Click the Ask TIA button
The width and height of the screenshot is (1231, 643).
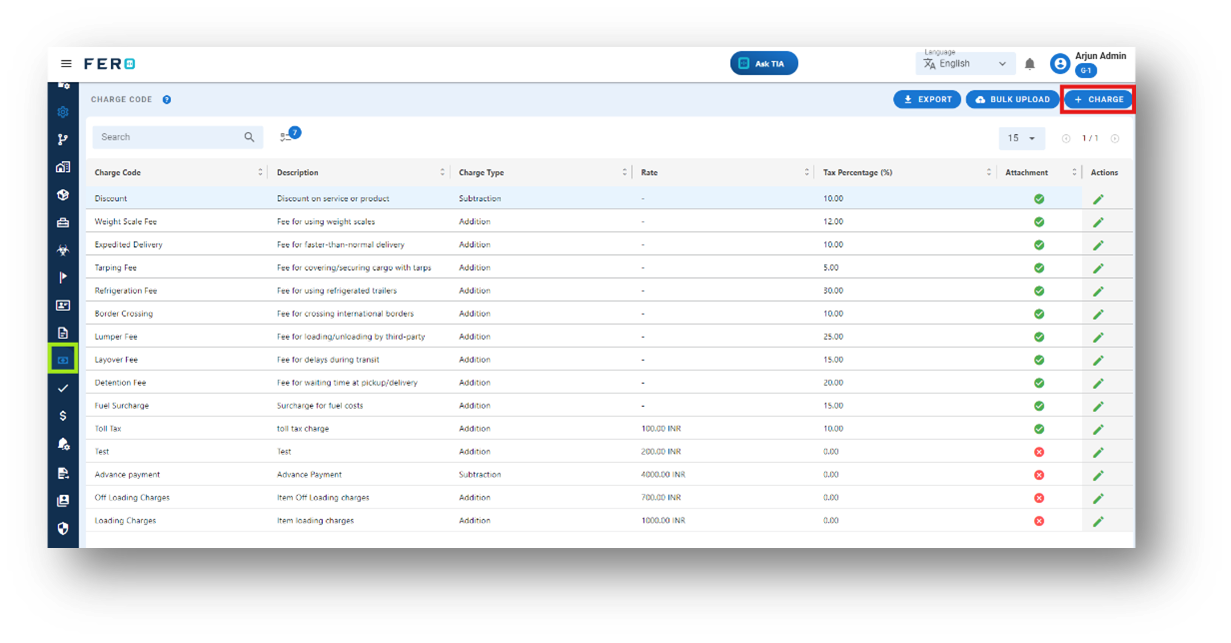click(764, 64)
